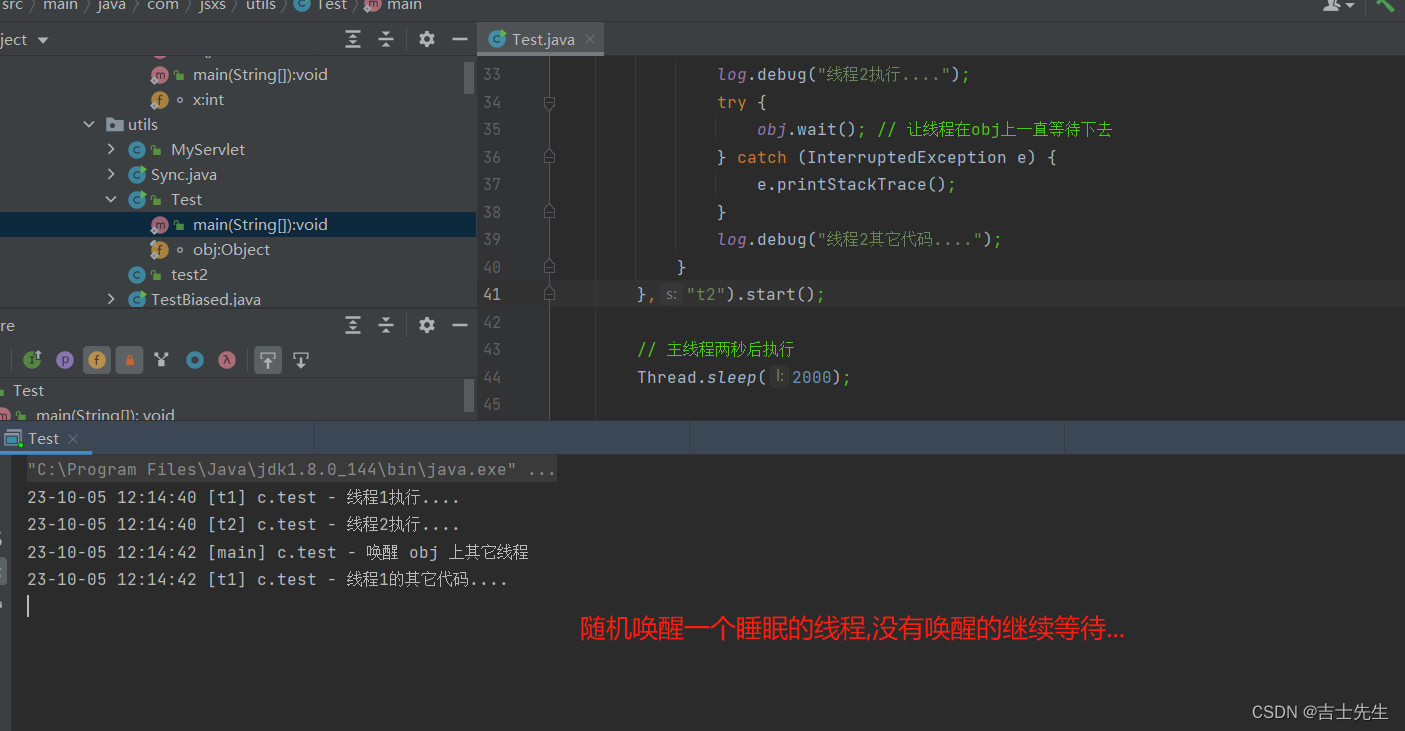Viewport: 1405px width, 731px height.
Task: Click the MyServlet class icon
Action: pyautogui.click(x=137, y=150)
